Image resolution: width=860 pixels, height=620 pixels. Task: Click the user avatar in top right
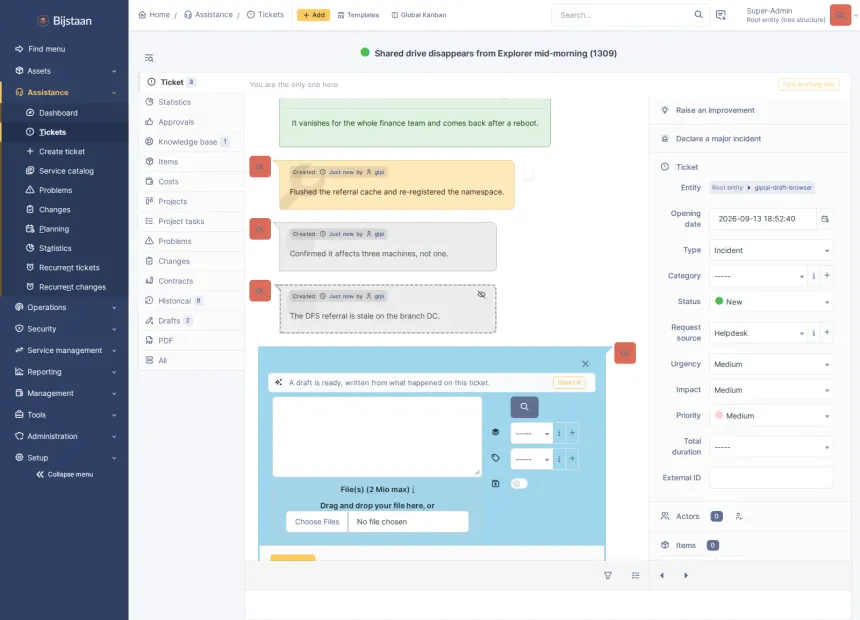[x=840, y=15]
